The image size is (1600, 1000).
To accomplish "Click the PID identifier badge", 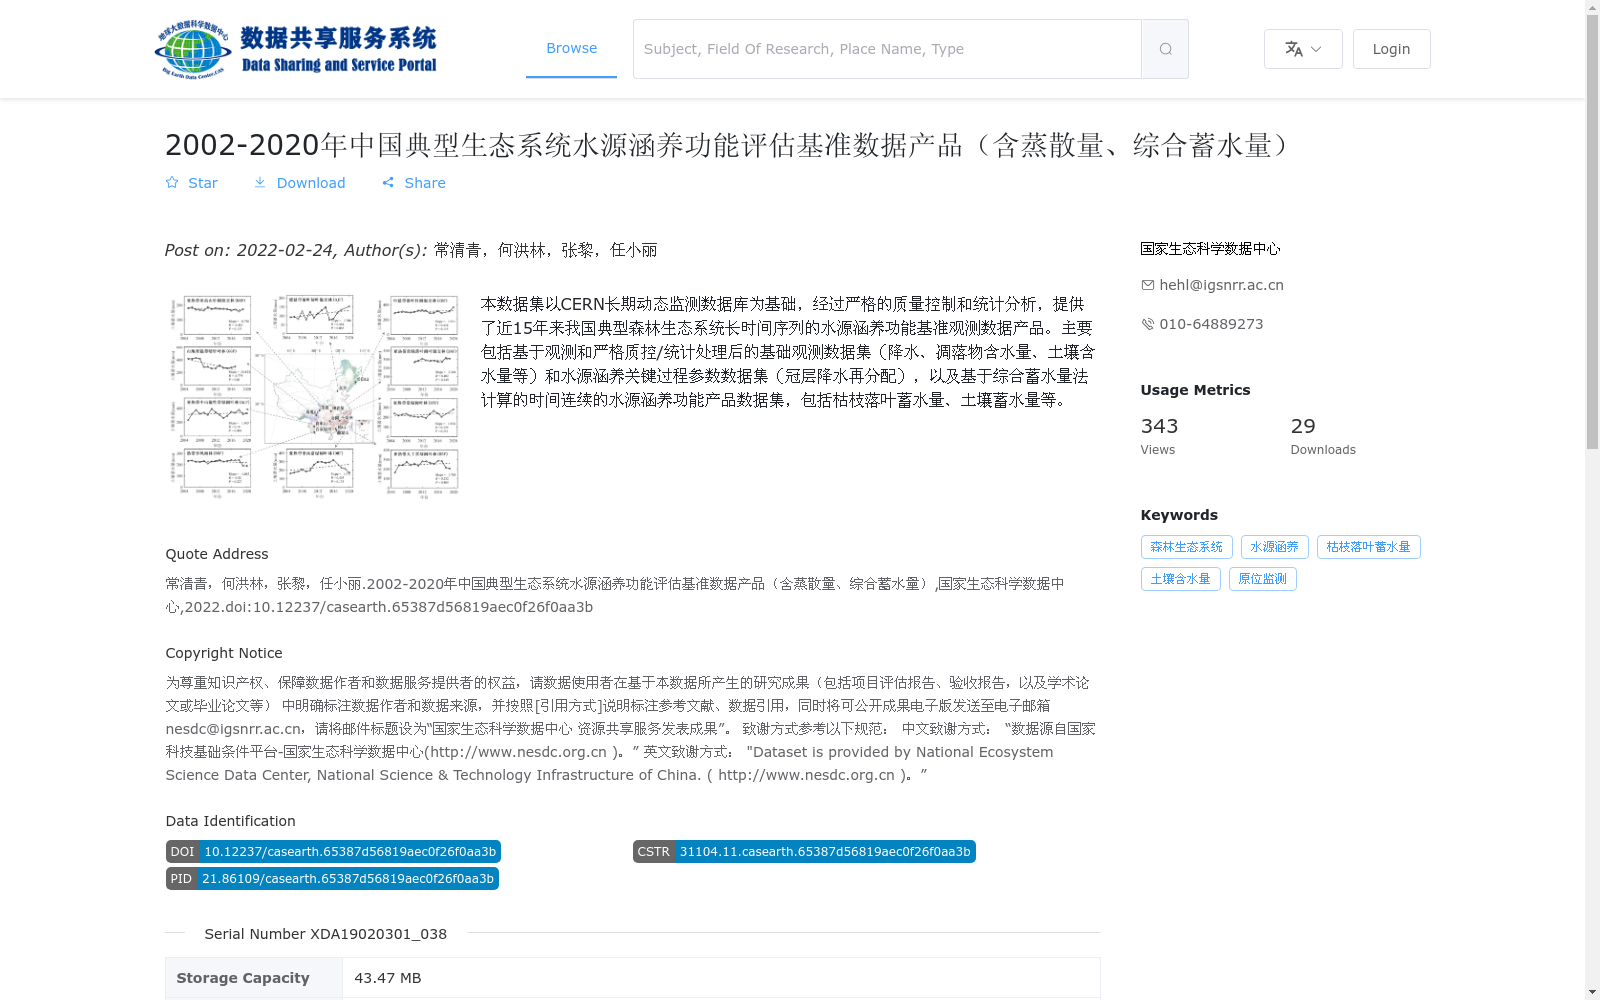I will click(332, 879).
